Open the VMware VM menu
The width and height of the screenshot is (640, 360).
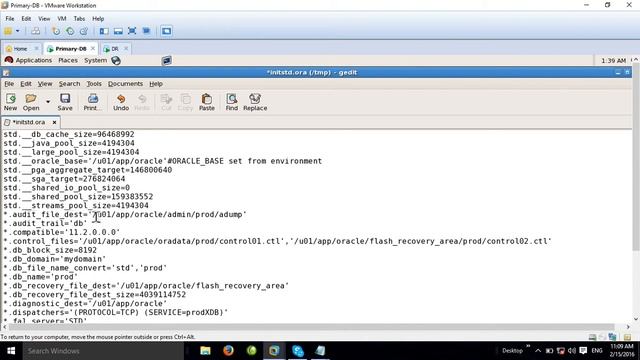point(62,19)
